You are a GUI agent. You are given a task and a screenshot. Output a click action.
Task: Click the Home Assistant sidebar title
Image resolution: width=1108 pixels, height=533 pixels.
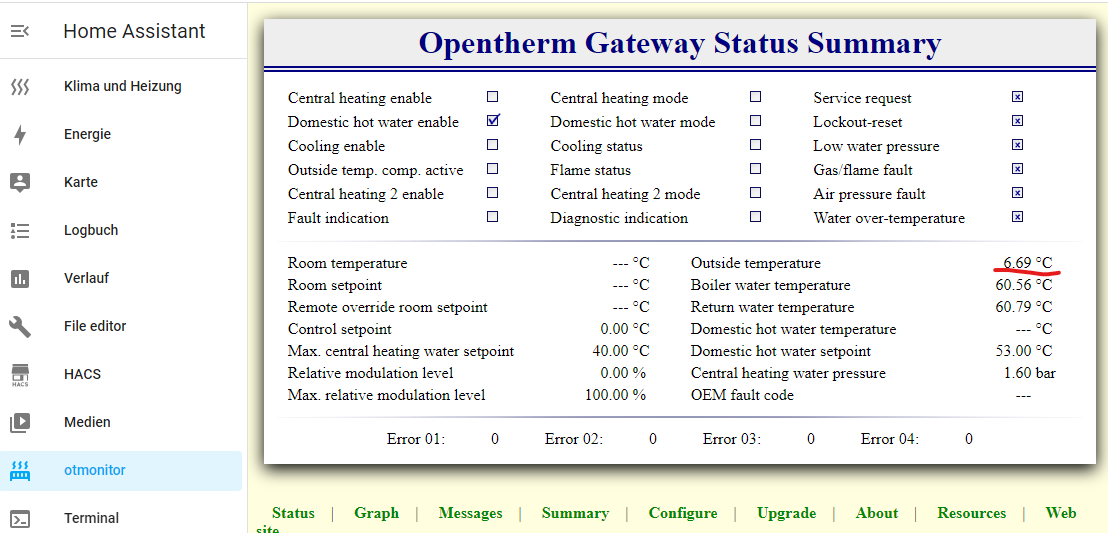[x=134, y=31]
